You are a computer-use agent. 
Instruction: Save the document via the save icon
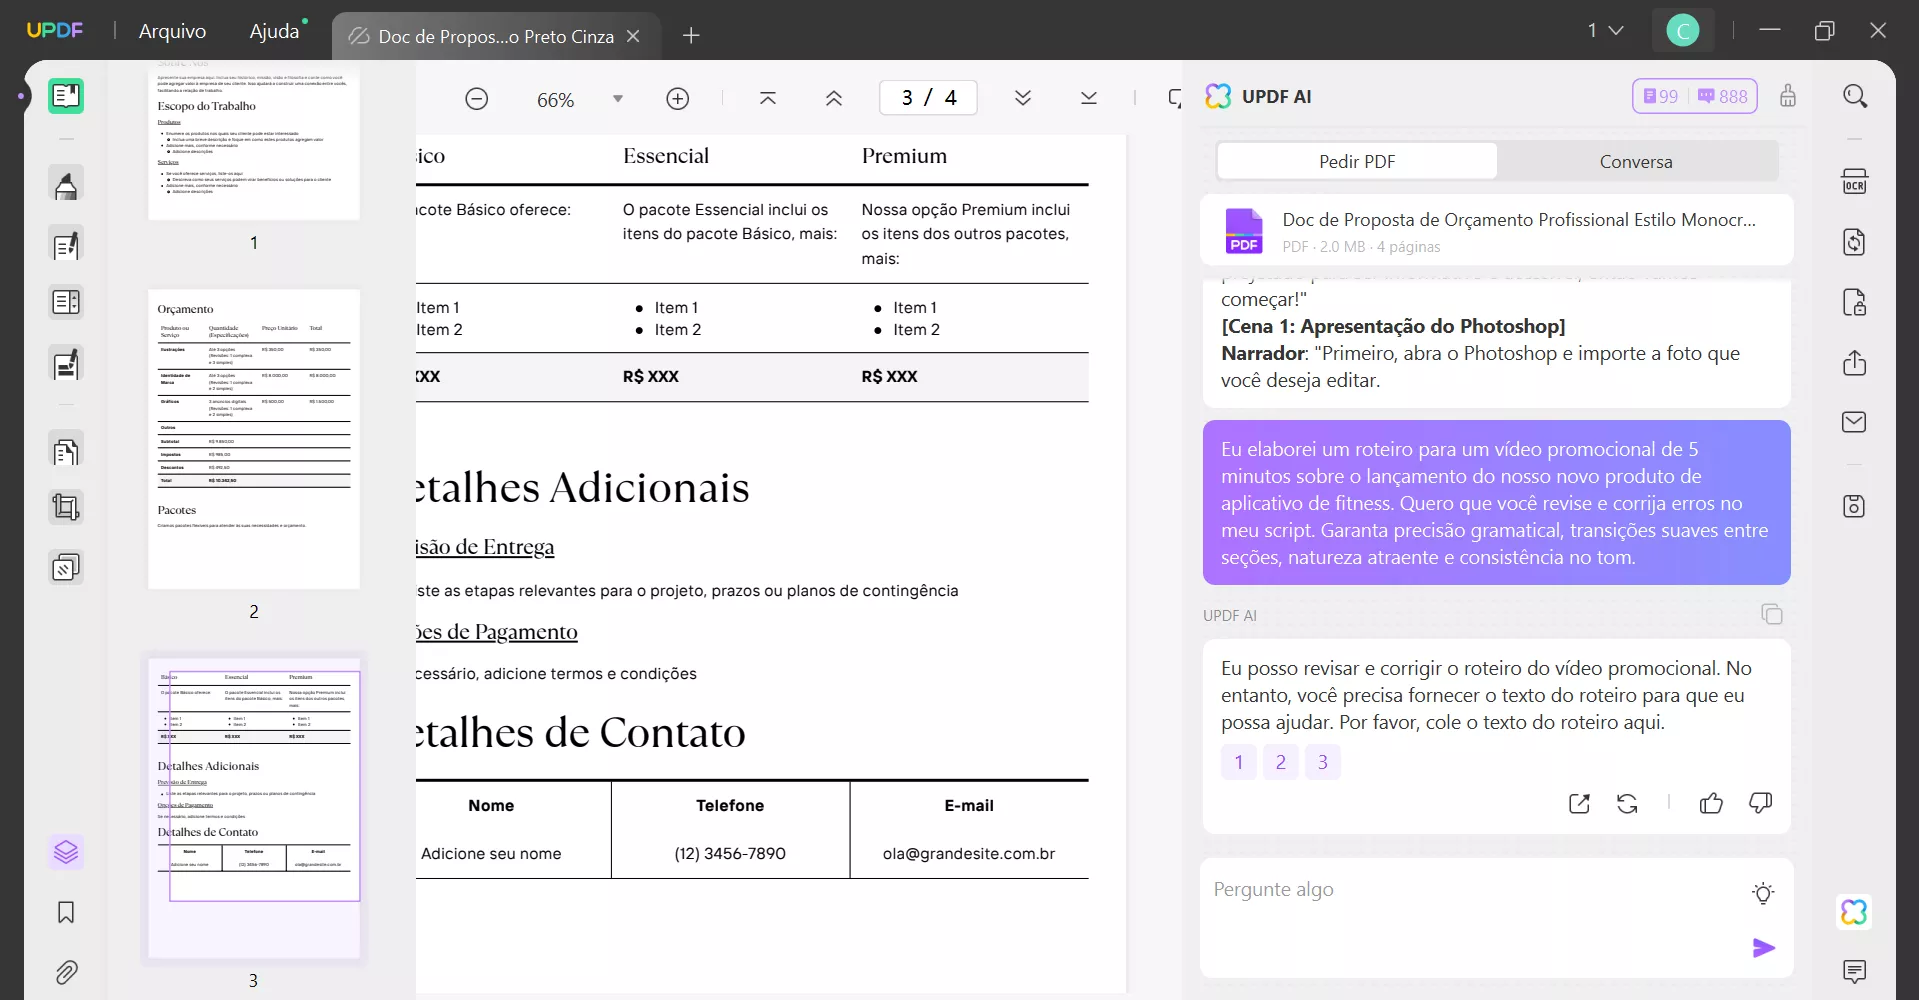1855,506
